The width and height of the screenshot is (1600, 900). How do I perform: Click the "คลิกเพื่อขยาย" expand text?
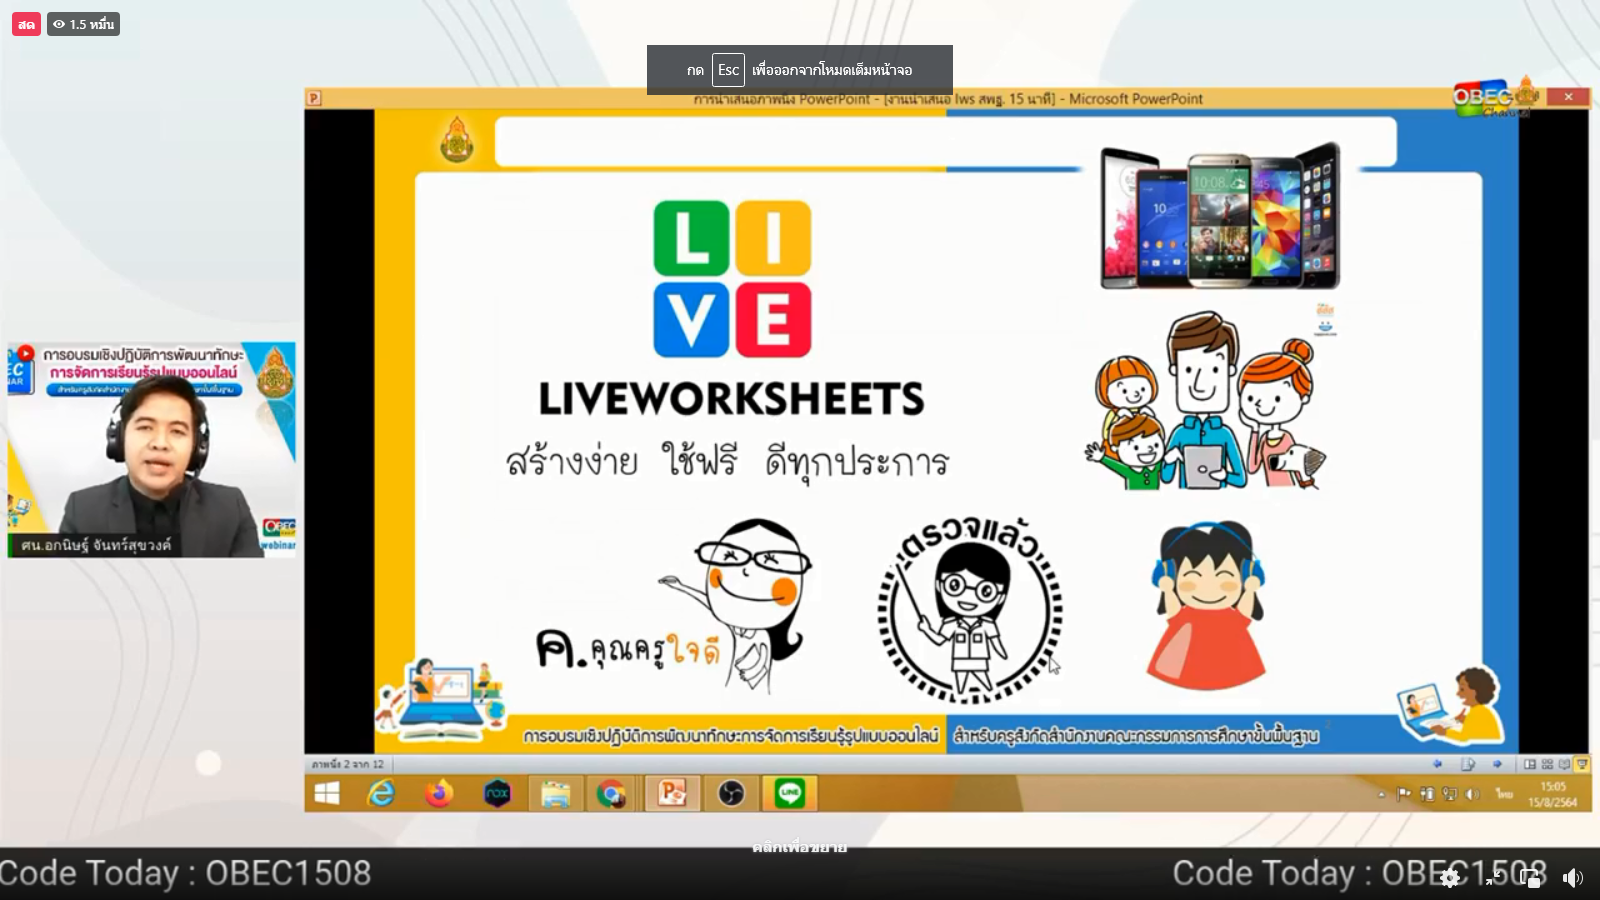tap(799, 847)
